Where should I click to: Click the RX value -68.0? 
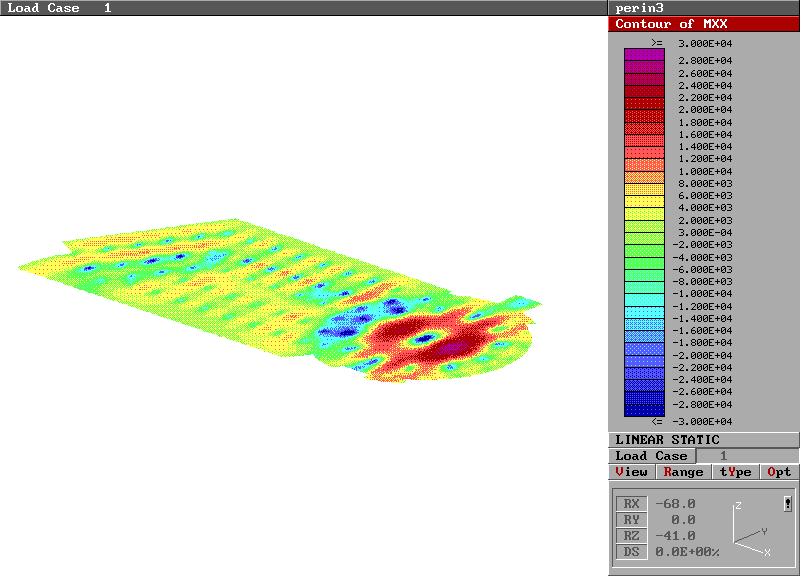(675, 504)
